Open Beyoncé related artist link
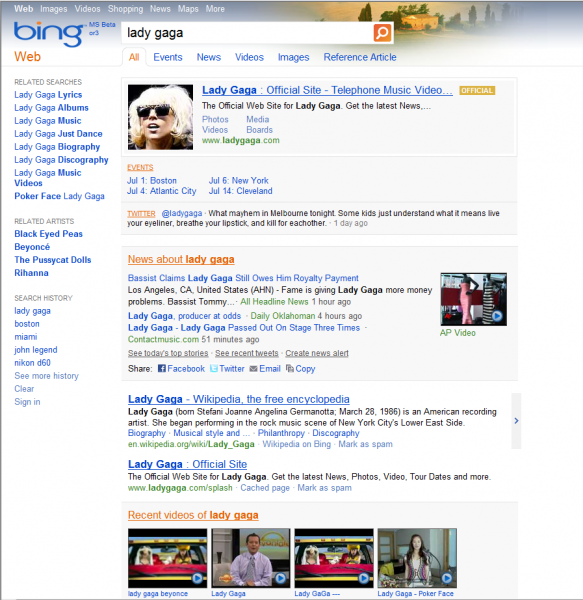 (x=32, y=247)
